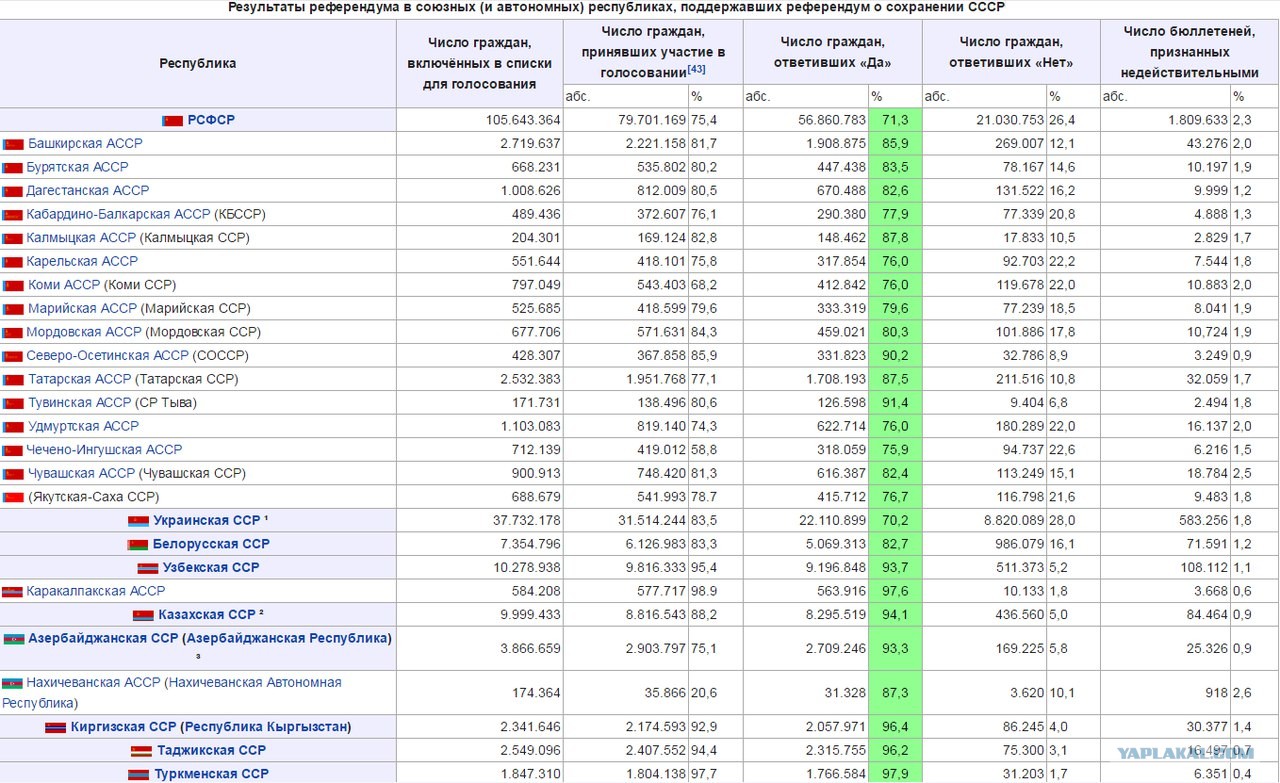Follow the Северо-Осетинская АССР link
1280x783 pixels.
[107, 355]
